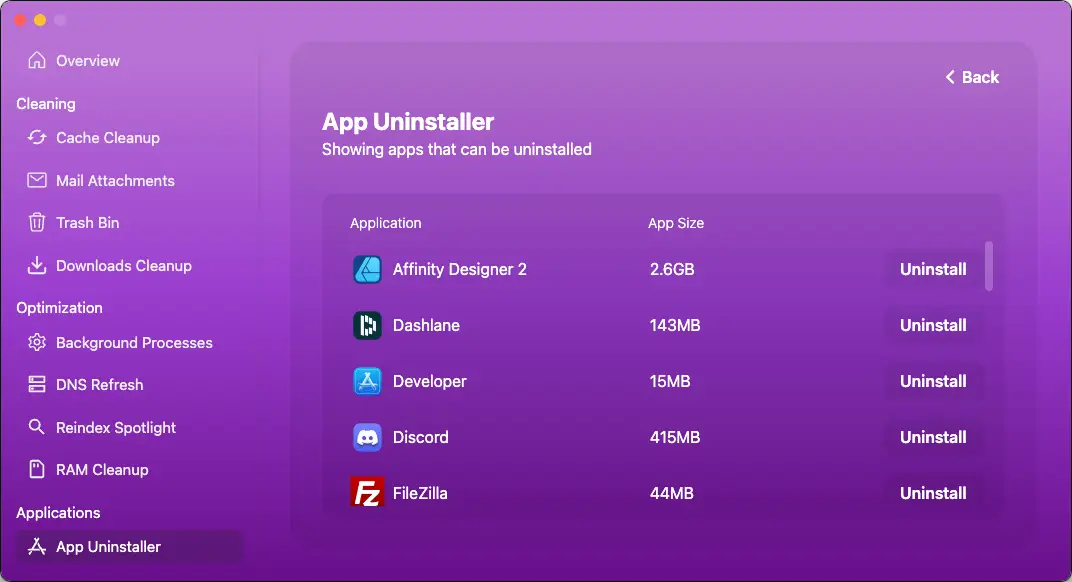The image size is (1072, 582).
Task: Open Mail Attachments in the sidebar
Action: [x=115, y=181]
